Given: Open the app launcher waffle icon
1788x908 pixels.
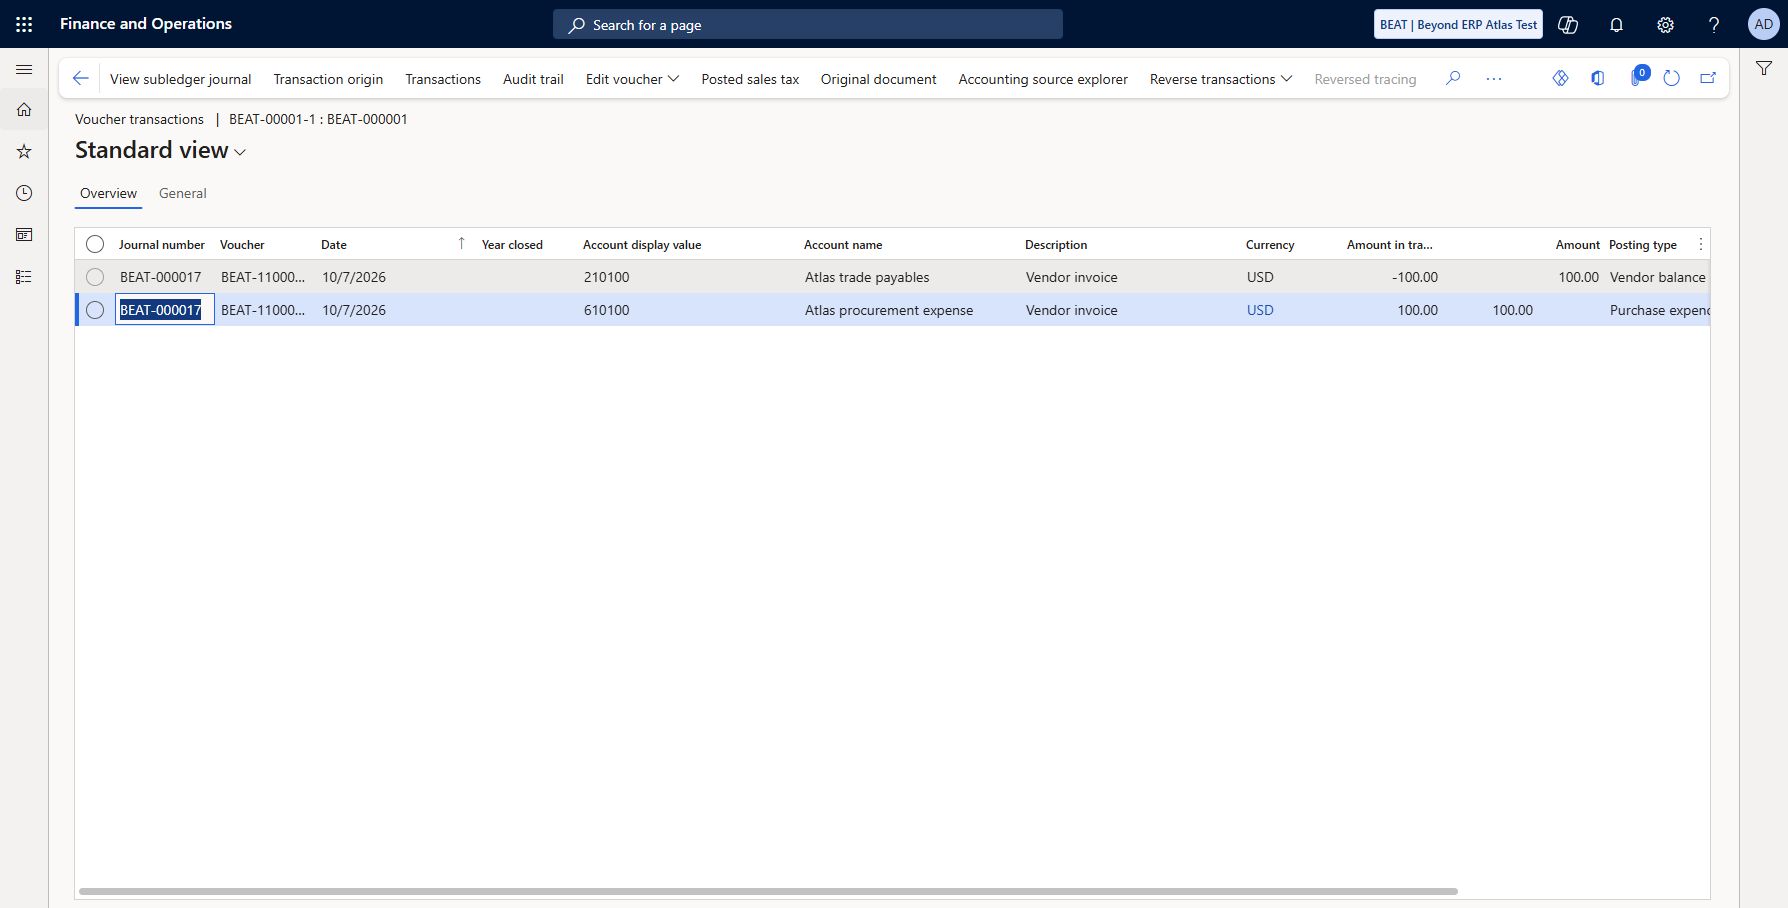Looking at the screenshot, I should tap(24, 24).
